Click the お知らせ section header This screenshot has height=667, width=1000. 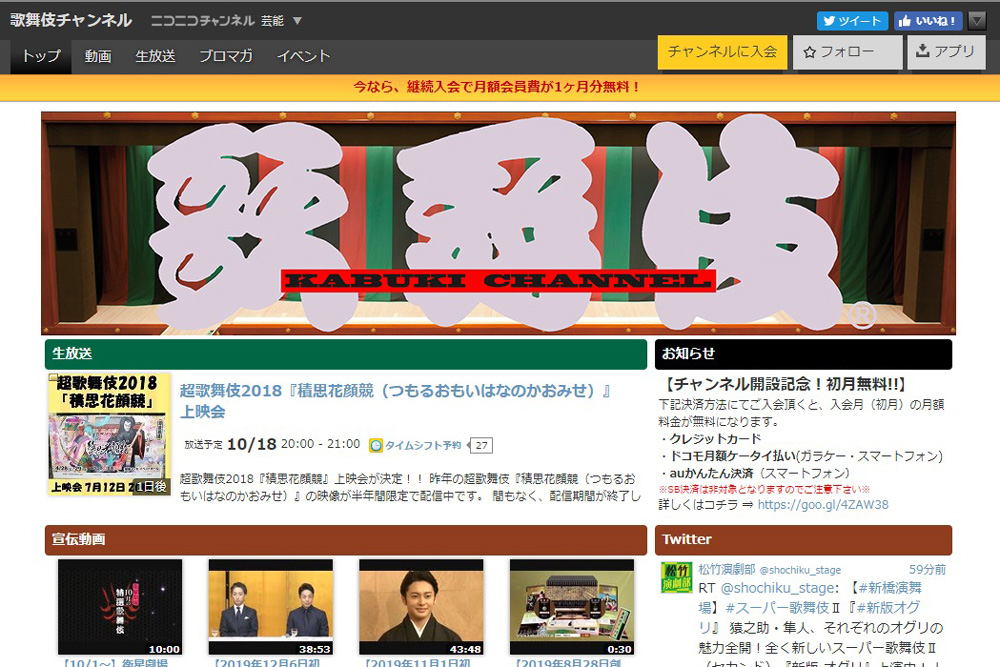tap(803, 354)
